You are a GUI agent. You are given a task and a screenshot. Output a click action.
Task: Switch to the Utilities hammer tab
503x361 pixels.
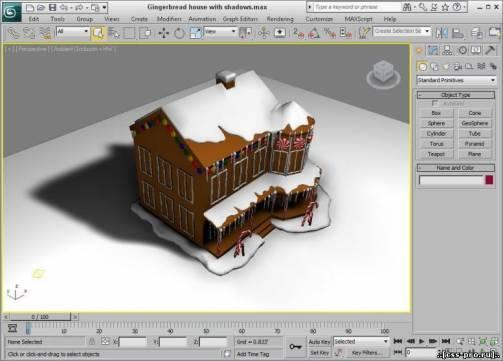pyautogui.click(x=490, y=50)
